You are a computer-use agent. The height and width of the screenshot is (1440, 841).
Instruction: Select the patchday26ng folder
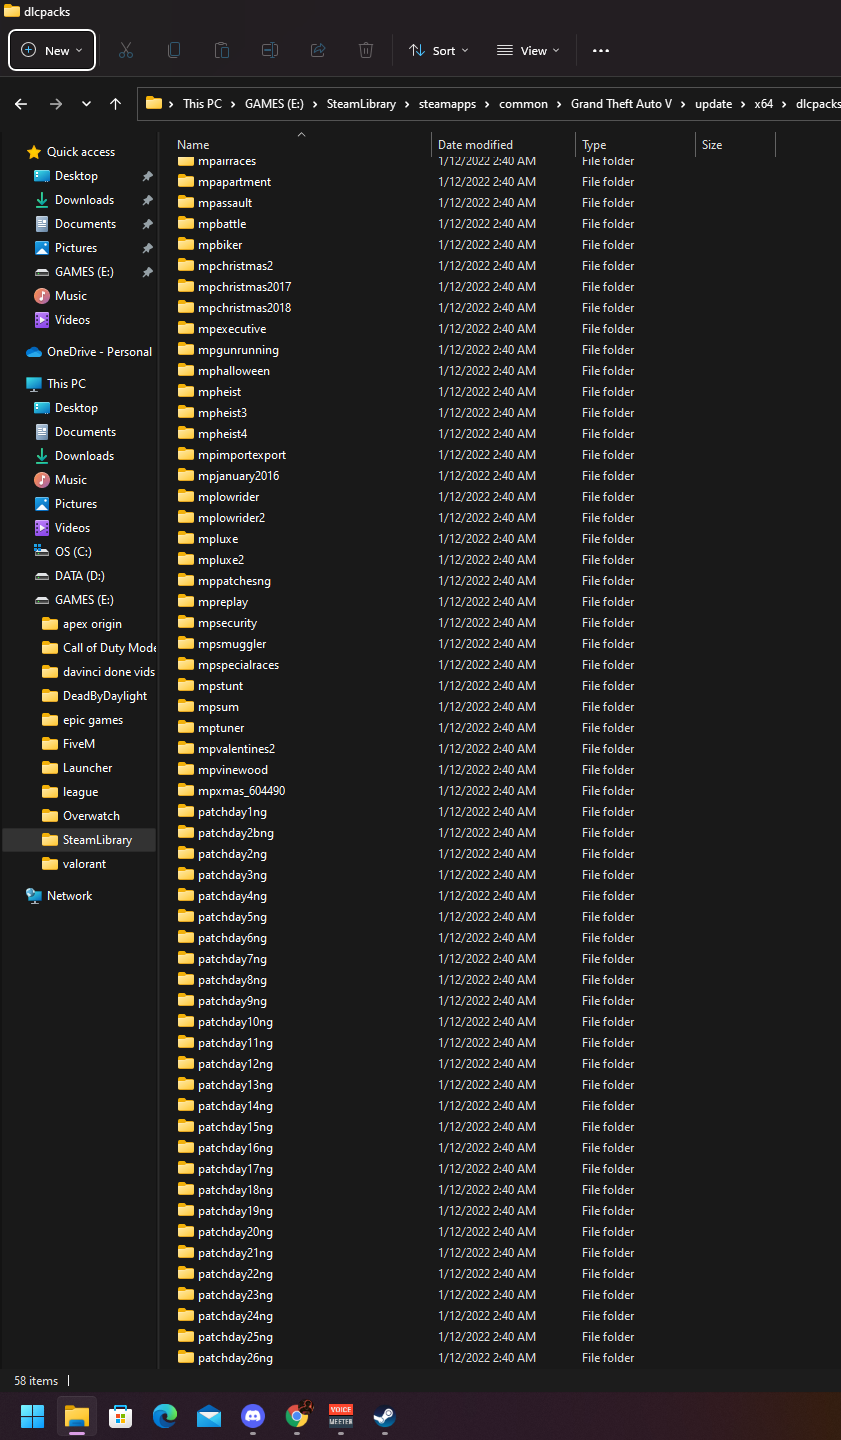coord(235,1358)
